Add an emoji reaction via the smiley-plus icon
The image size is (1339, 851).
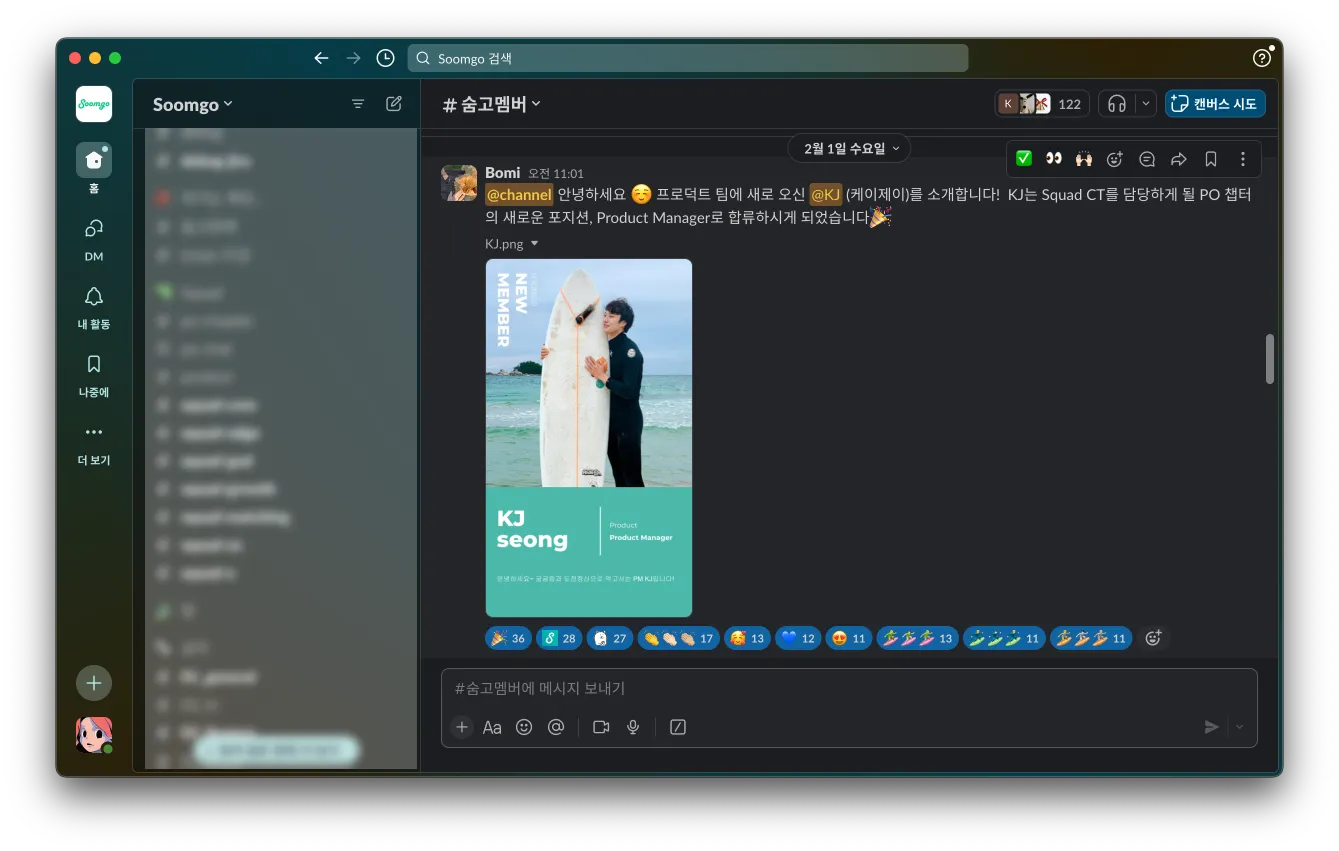pyautogui.click(x=1115, y=158)
